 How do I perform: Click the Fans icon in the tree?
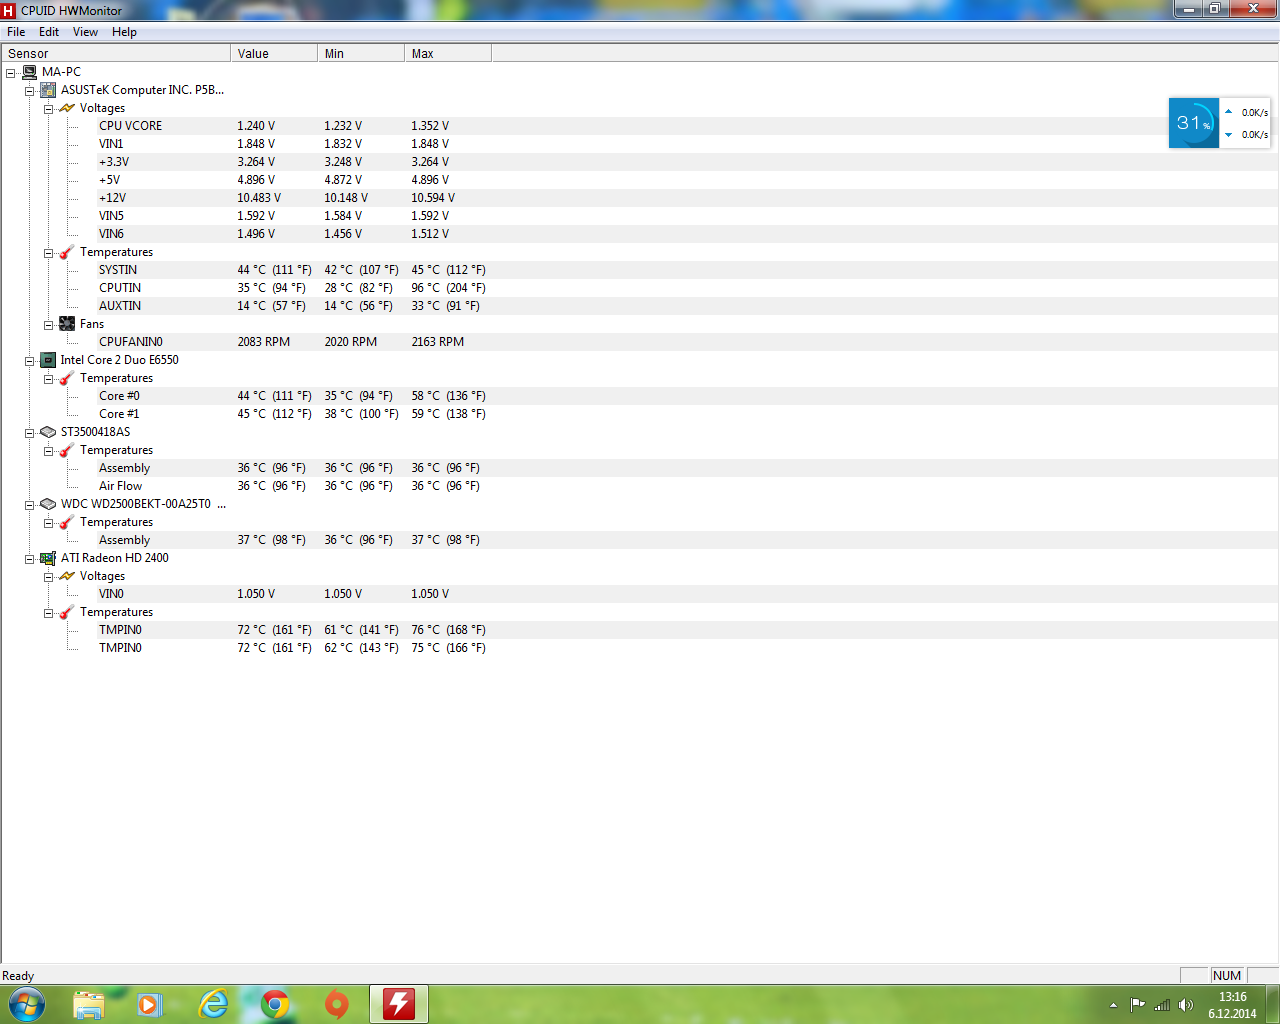(x=67, y=324)
